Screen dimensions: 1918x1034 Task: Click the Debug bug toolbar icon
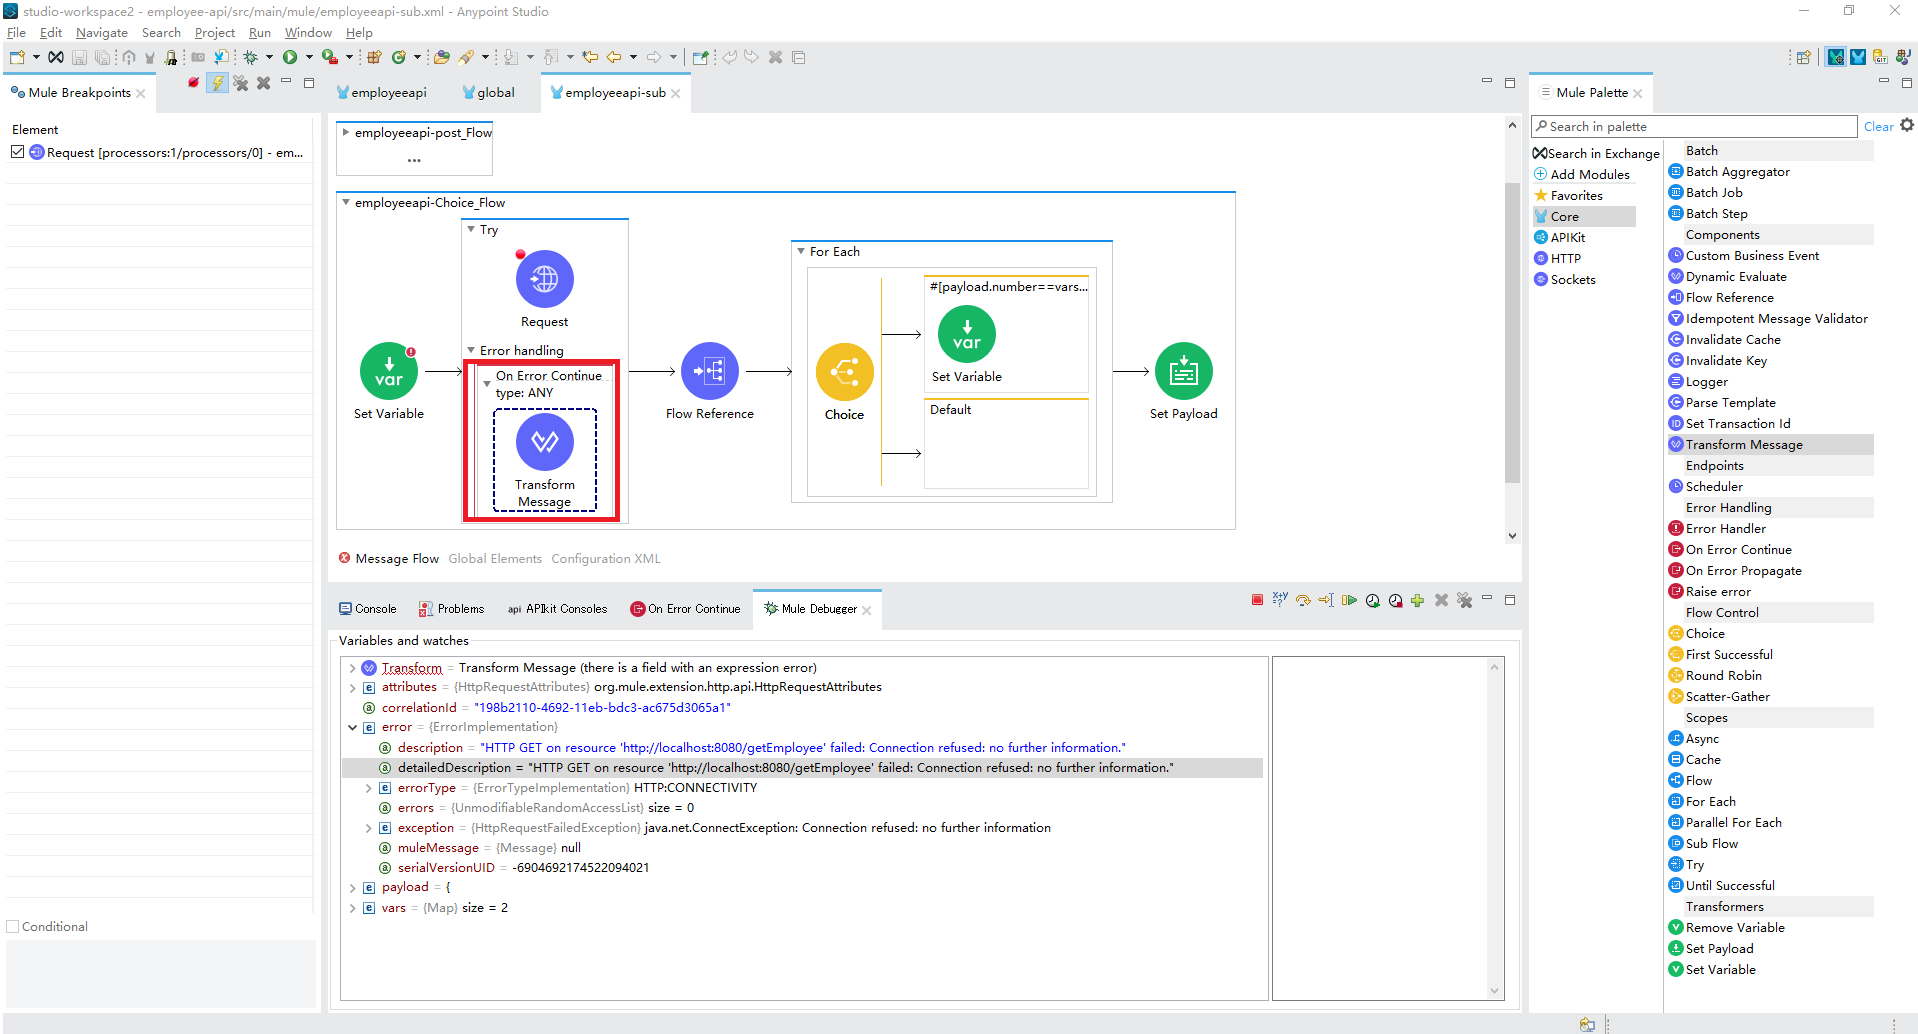251,57
